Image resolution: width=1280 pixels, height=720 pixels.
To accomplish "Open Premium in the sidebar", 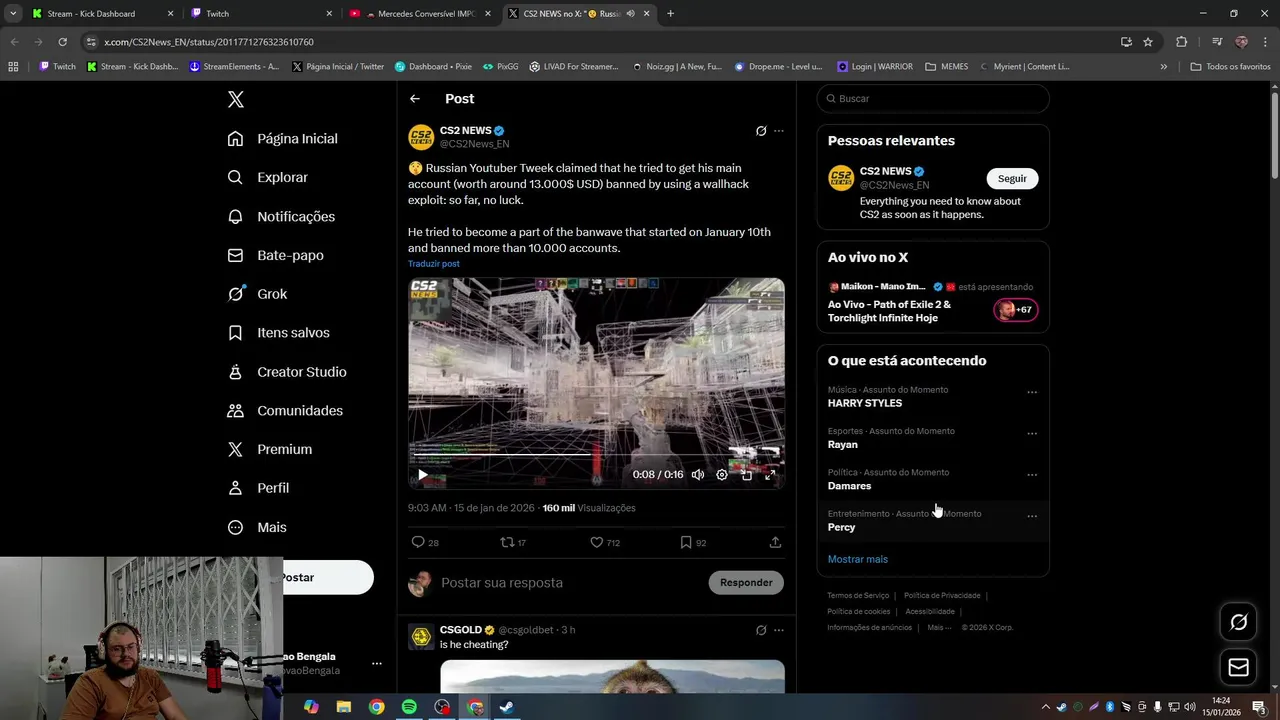I will [270, 449].
